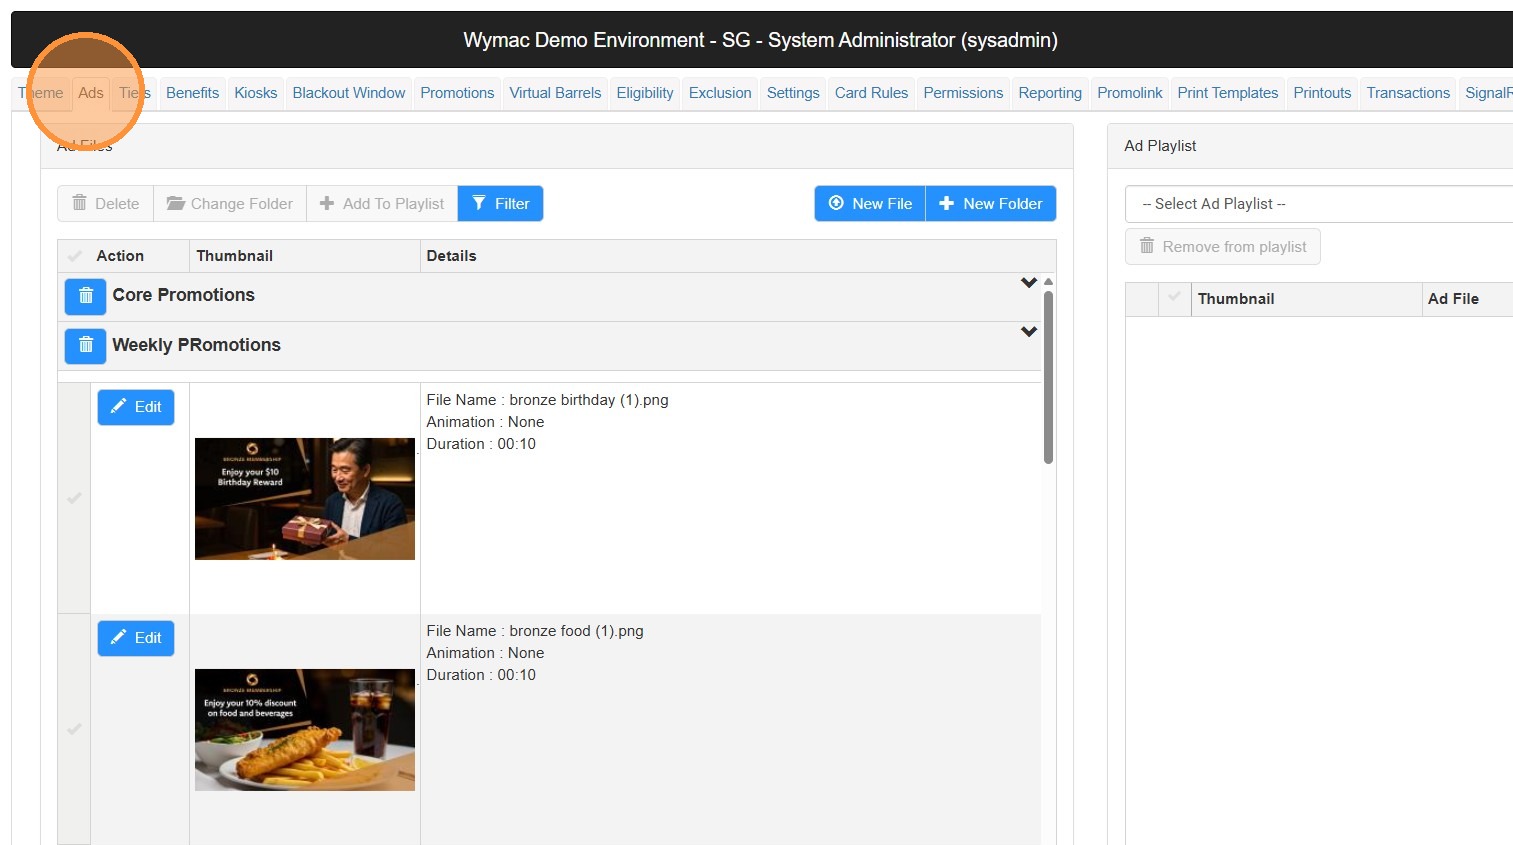Viewport: 1513px width, 845px height.
Task: Click the Delete trash button in toolbar
Action: [105, 204]
